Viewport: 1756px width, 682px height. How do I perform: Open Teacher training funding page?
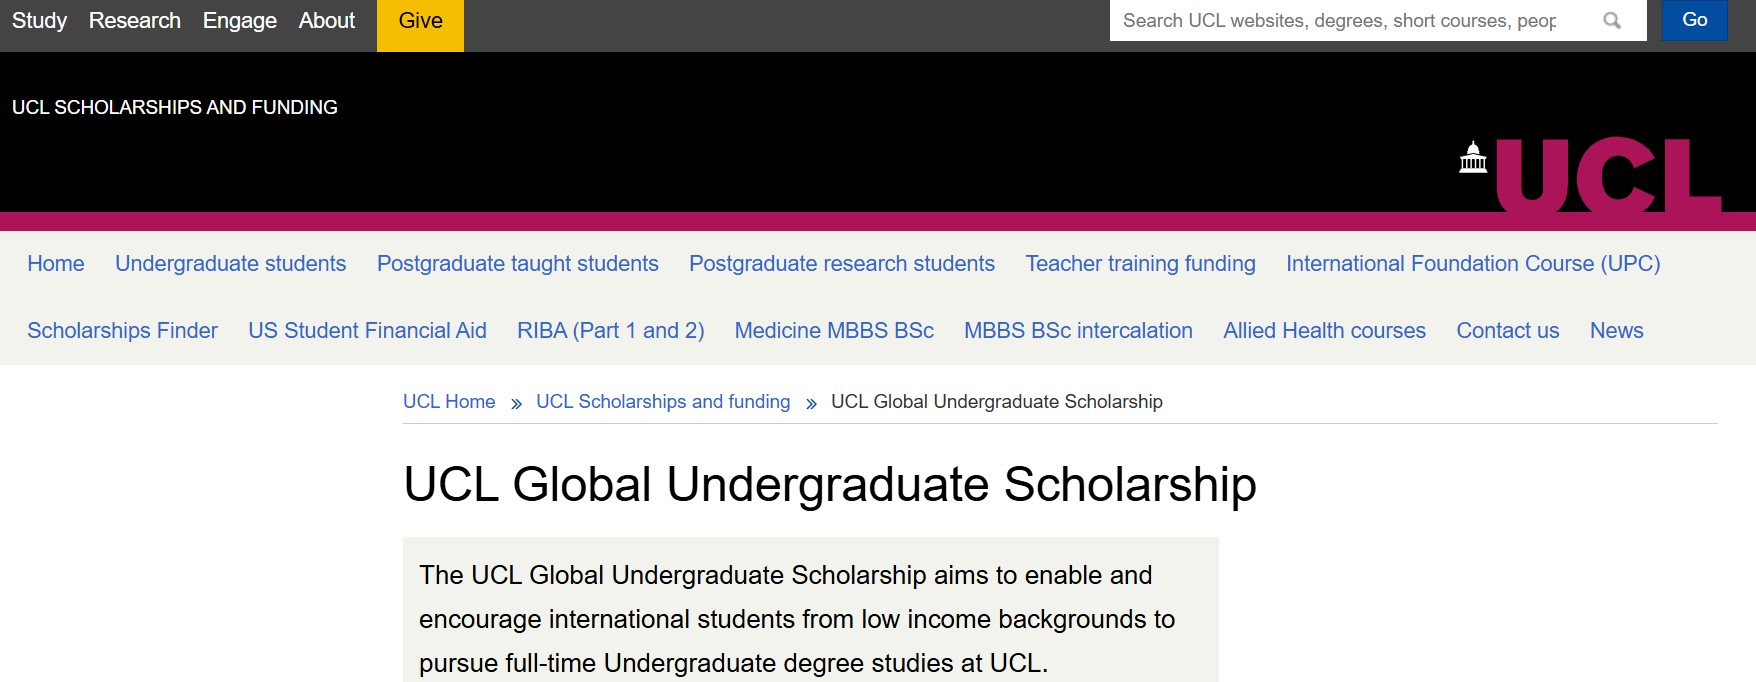point(1140,264)
